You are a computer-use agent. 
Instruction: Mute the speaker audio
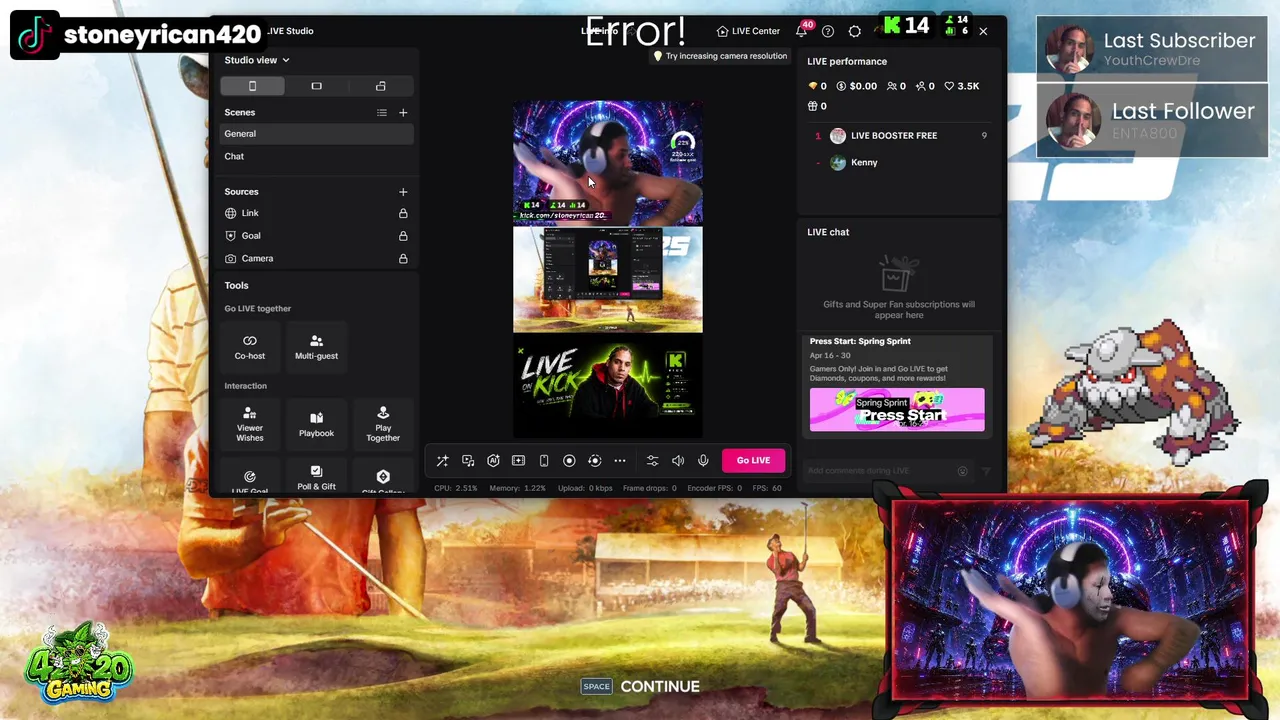[x=678, y=460]
